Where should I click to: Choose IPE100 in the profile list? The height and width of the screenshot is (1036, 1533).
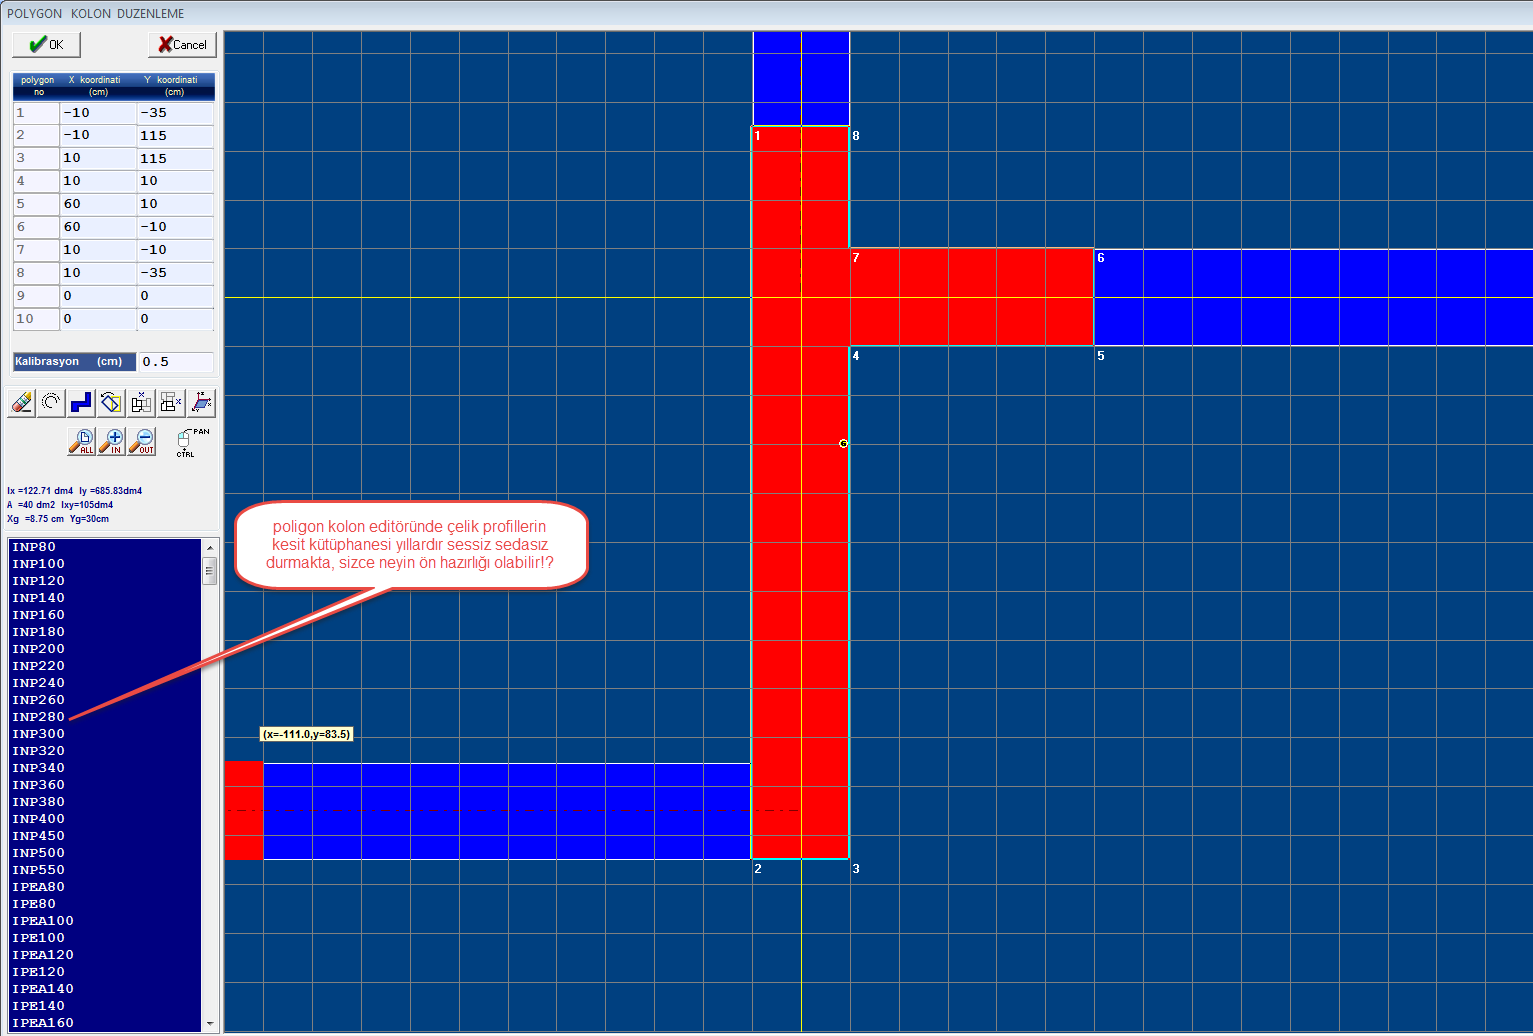pos(39,938)
